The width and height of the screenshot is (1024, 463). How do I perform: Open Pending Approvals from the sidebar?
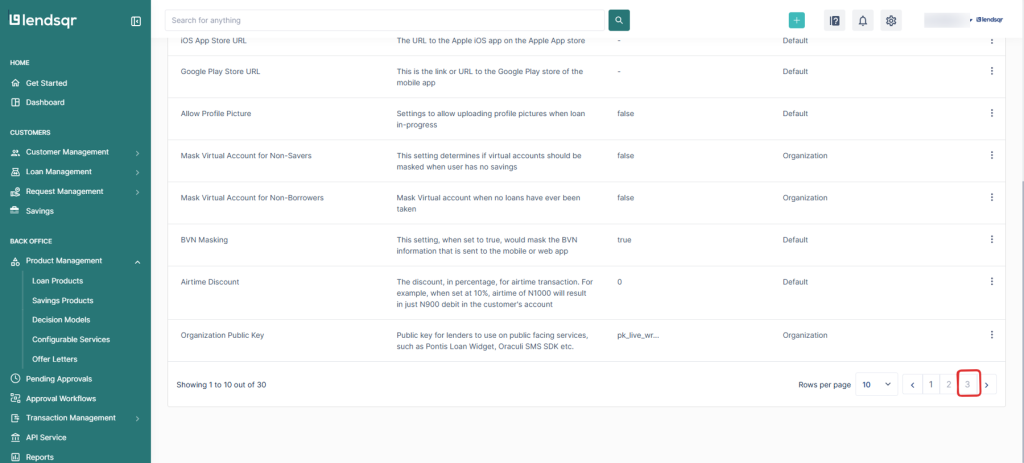pos(58,379)
